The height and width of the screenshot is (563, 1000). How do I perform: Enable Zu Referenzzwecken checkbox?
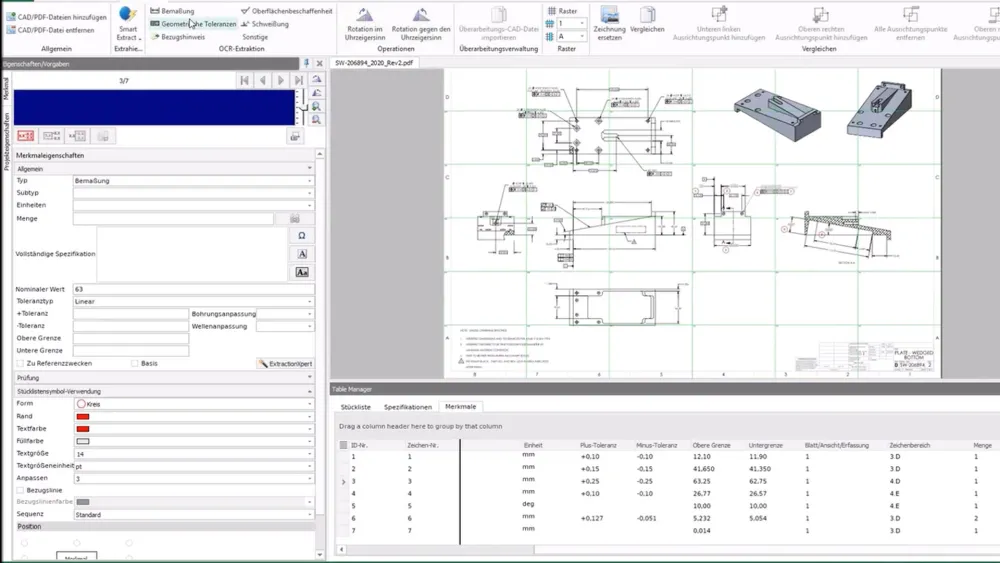point(20,363)
